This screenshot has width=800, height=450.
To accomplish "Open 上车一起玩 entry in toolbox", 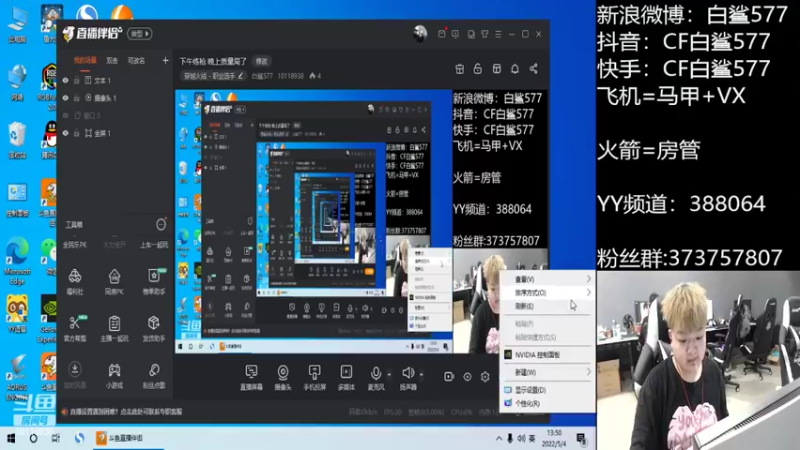I will tap(154, 245).
